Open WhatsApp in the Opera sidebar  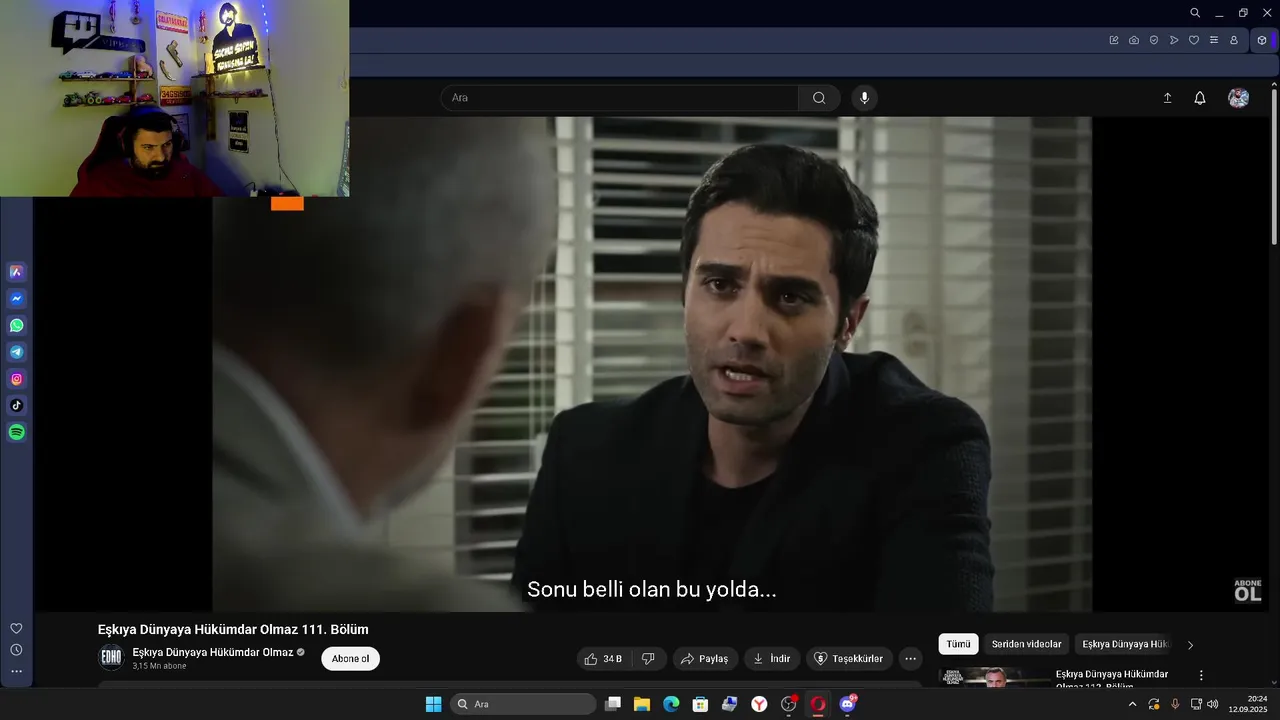click(x=16, y=325)
